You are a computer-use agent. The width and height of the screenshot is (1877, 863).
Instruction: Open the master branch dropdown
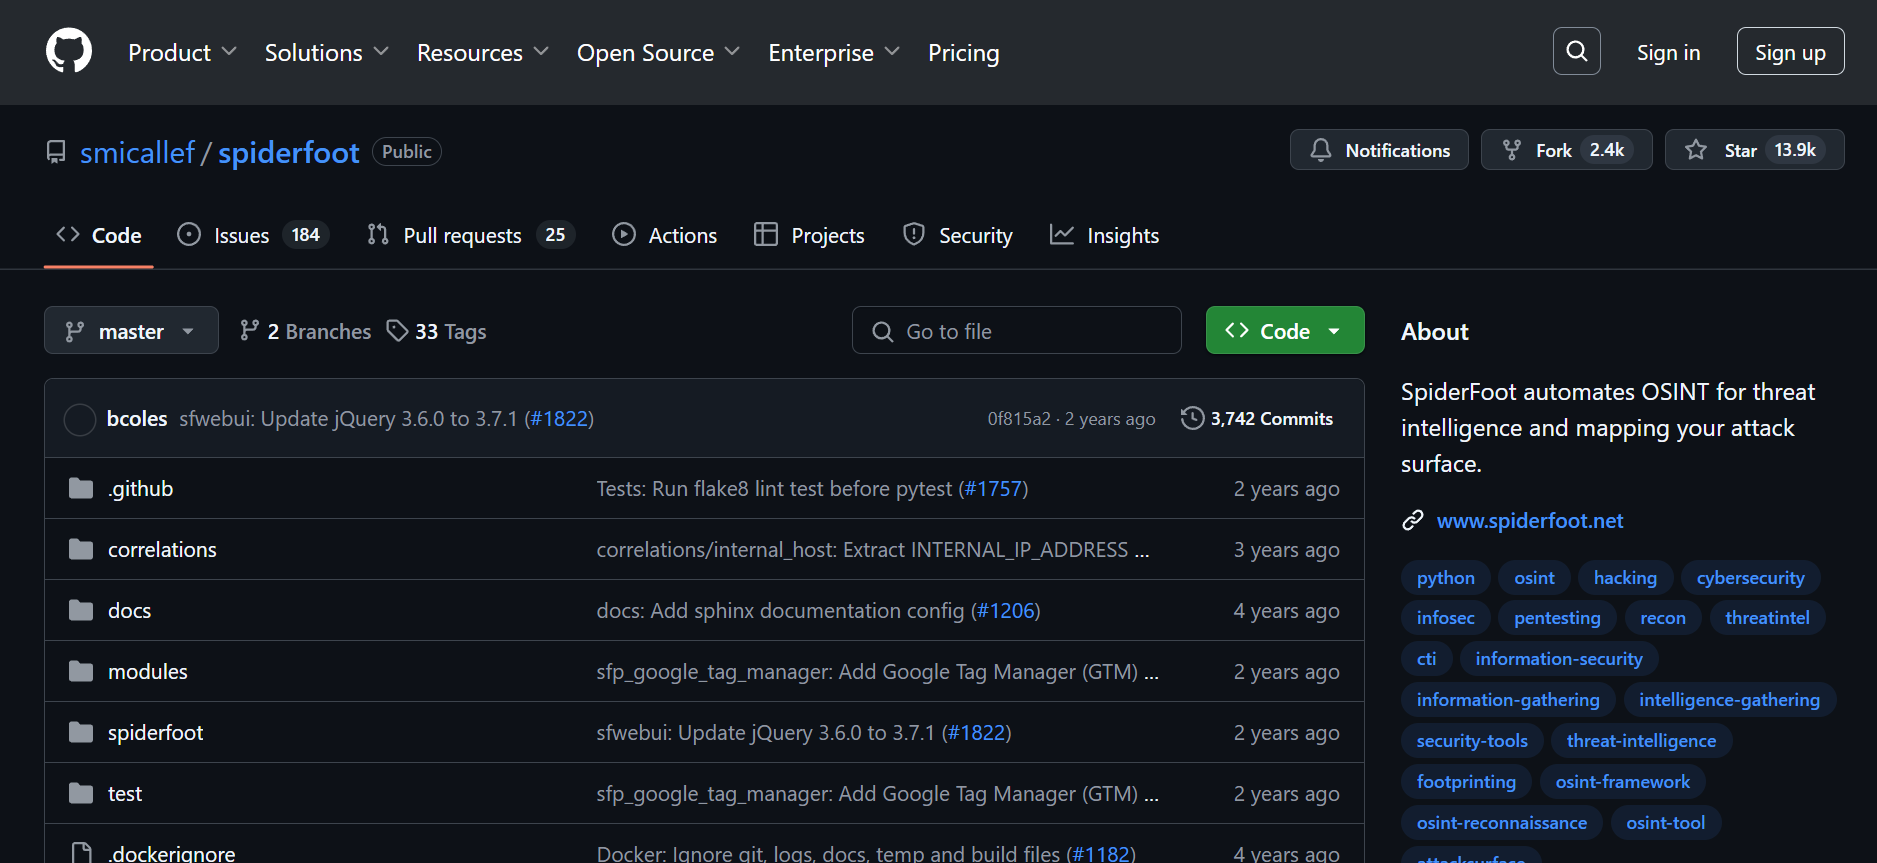131,330
